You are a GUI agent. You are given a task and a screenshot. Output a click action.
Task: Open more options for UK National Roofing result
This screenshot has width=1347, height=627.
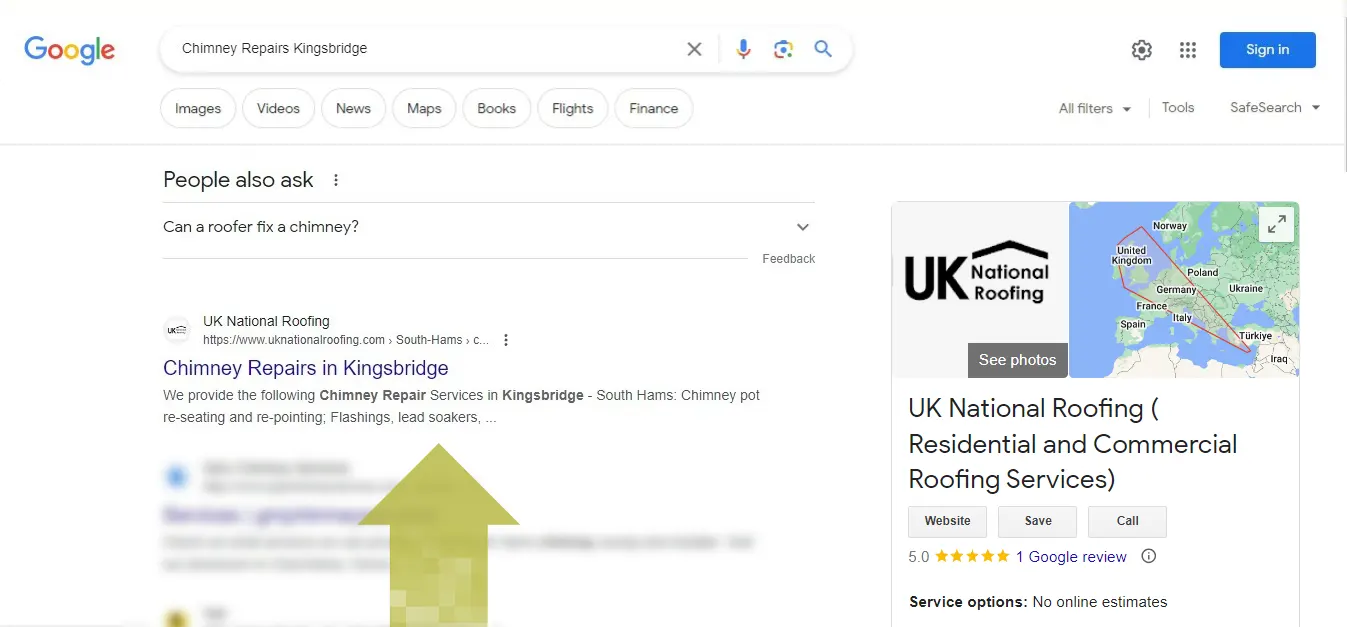[506, 340]
